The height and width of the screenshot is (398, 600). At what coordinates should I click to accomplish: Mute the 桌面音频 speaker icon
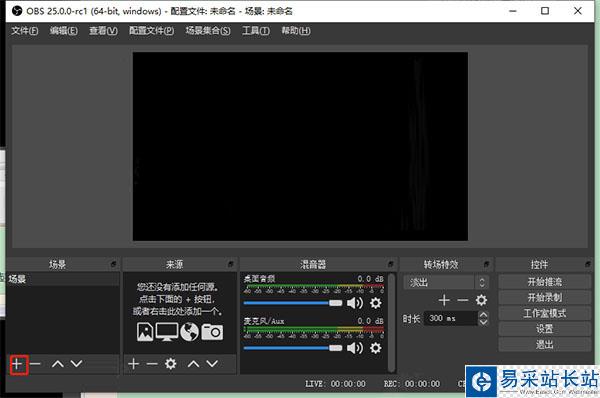tap(355, 303)
